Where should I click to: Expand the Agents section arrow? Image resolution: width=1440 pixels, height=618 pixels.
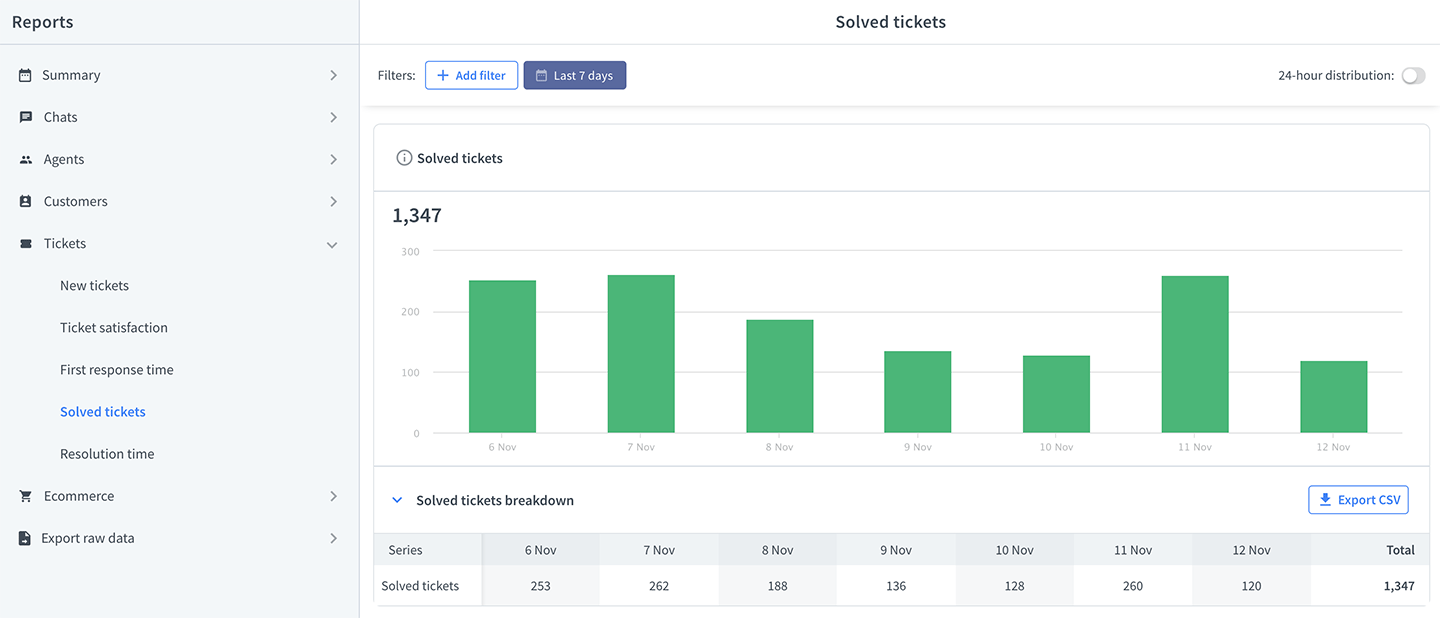334,159
